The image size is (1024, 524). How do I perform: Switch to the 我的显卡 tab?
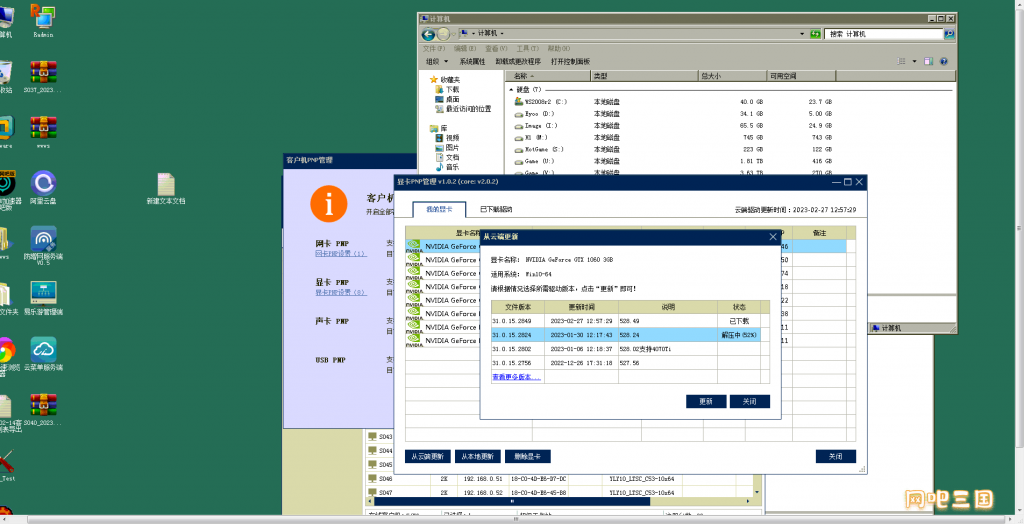coord(440,210)
